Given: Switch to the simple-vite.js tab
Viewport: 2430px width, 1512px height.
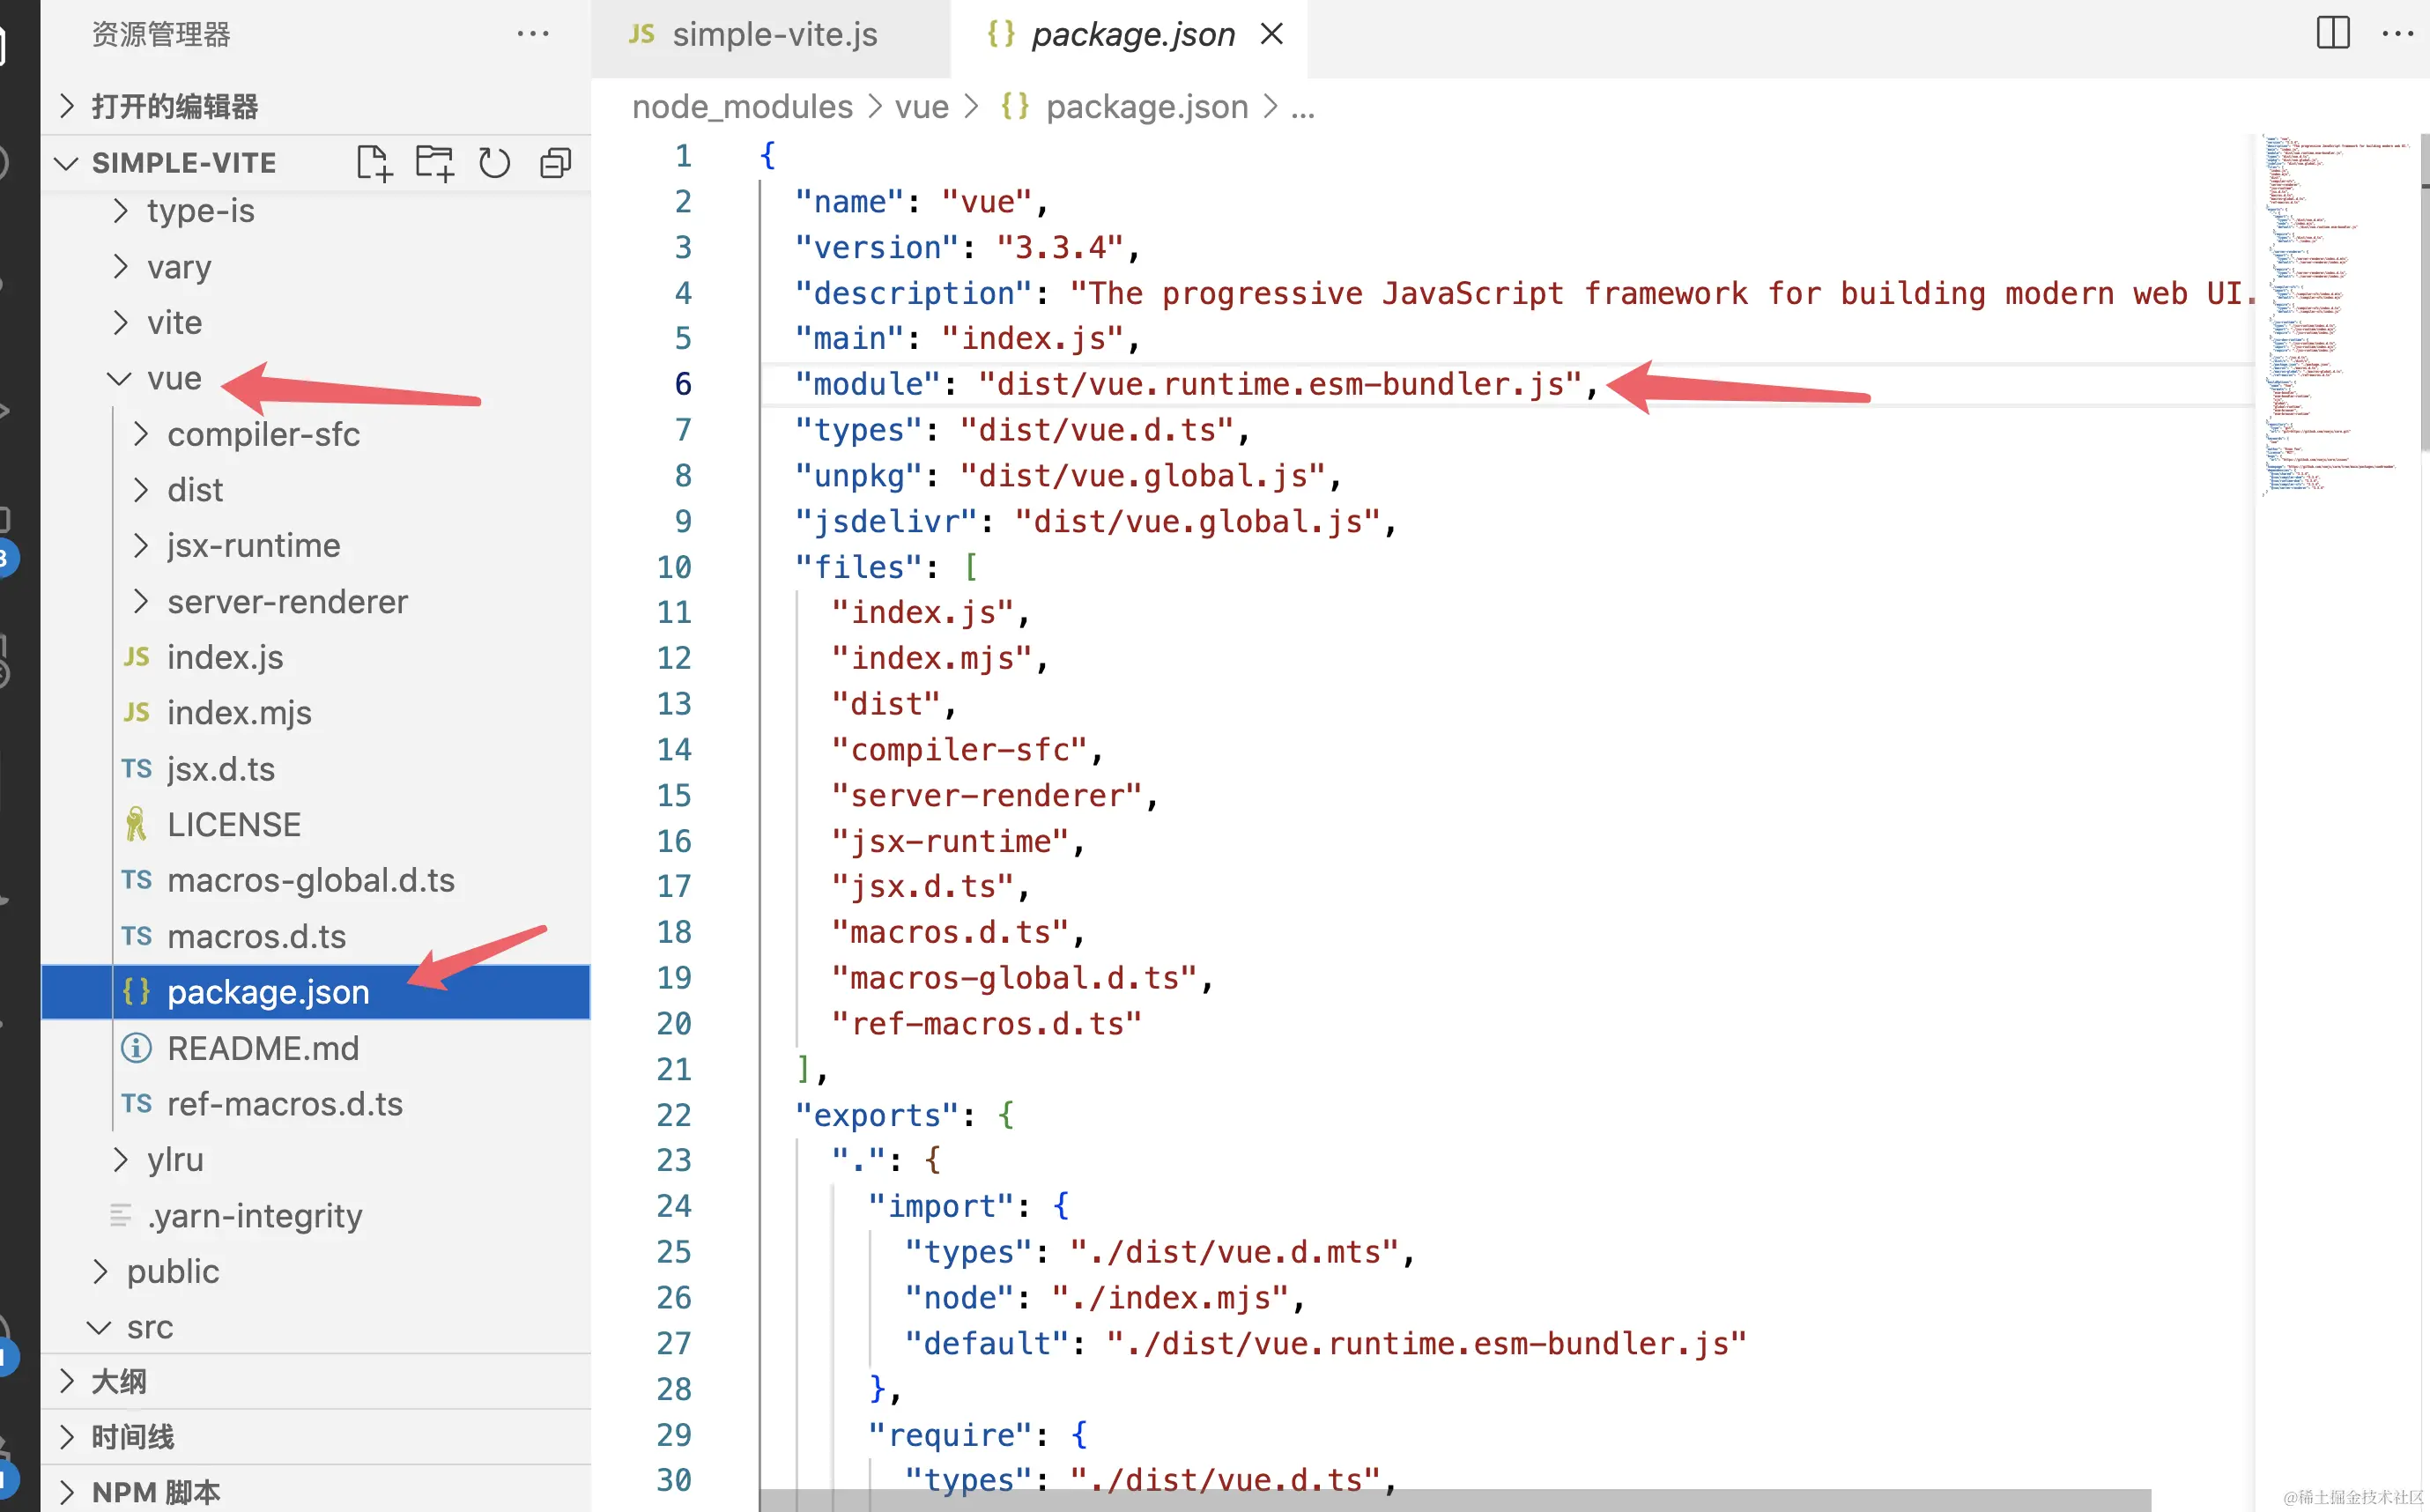Looking at the screenshot, I should coord(770,35).
